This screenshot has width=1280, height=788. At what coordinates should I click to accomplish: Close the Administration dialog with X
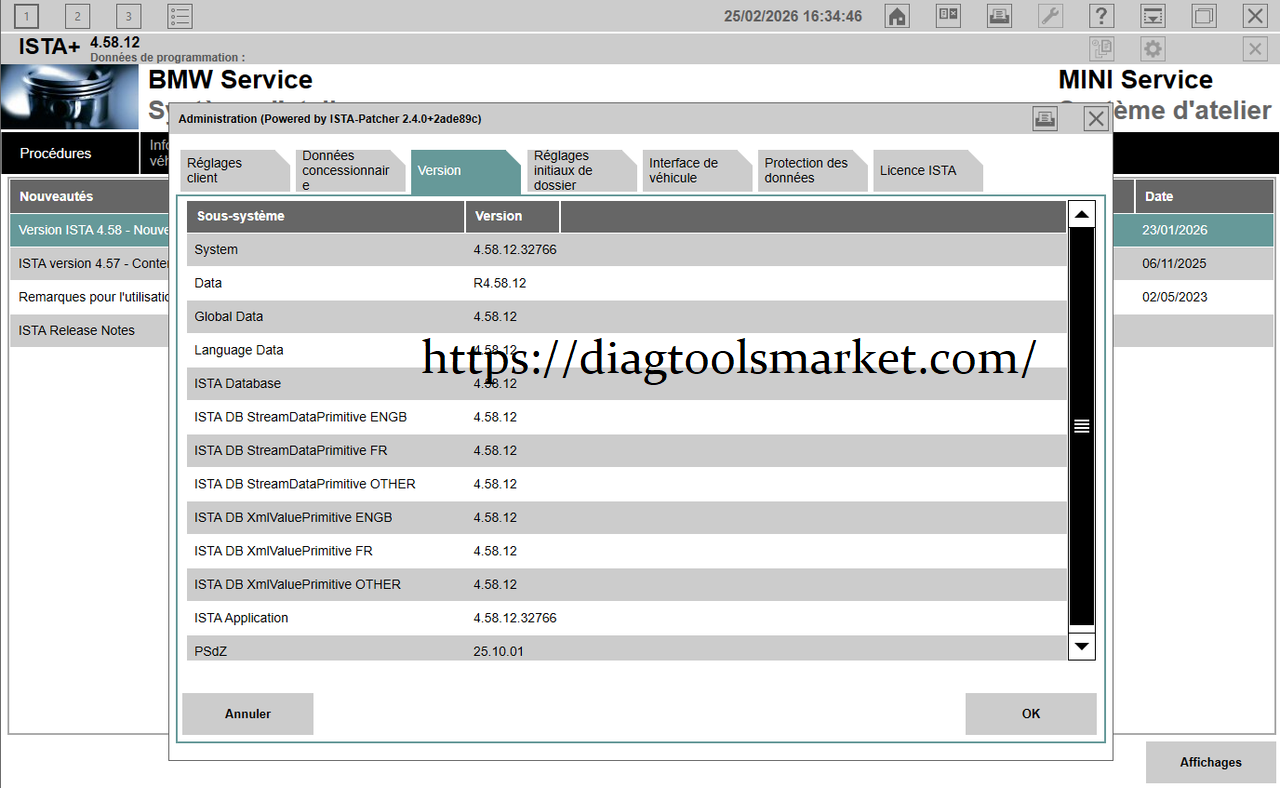[x=1096, y=119]
